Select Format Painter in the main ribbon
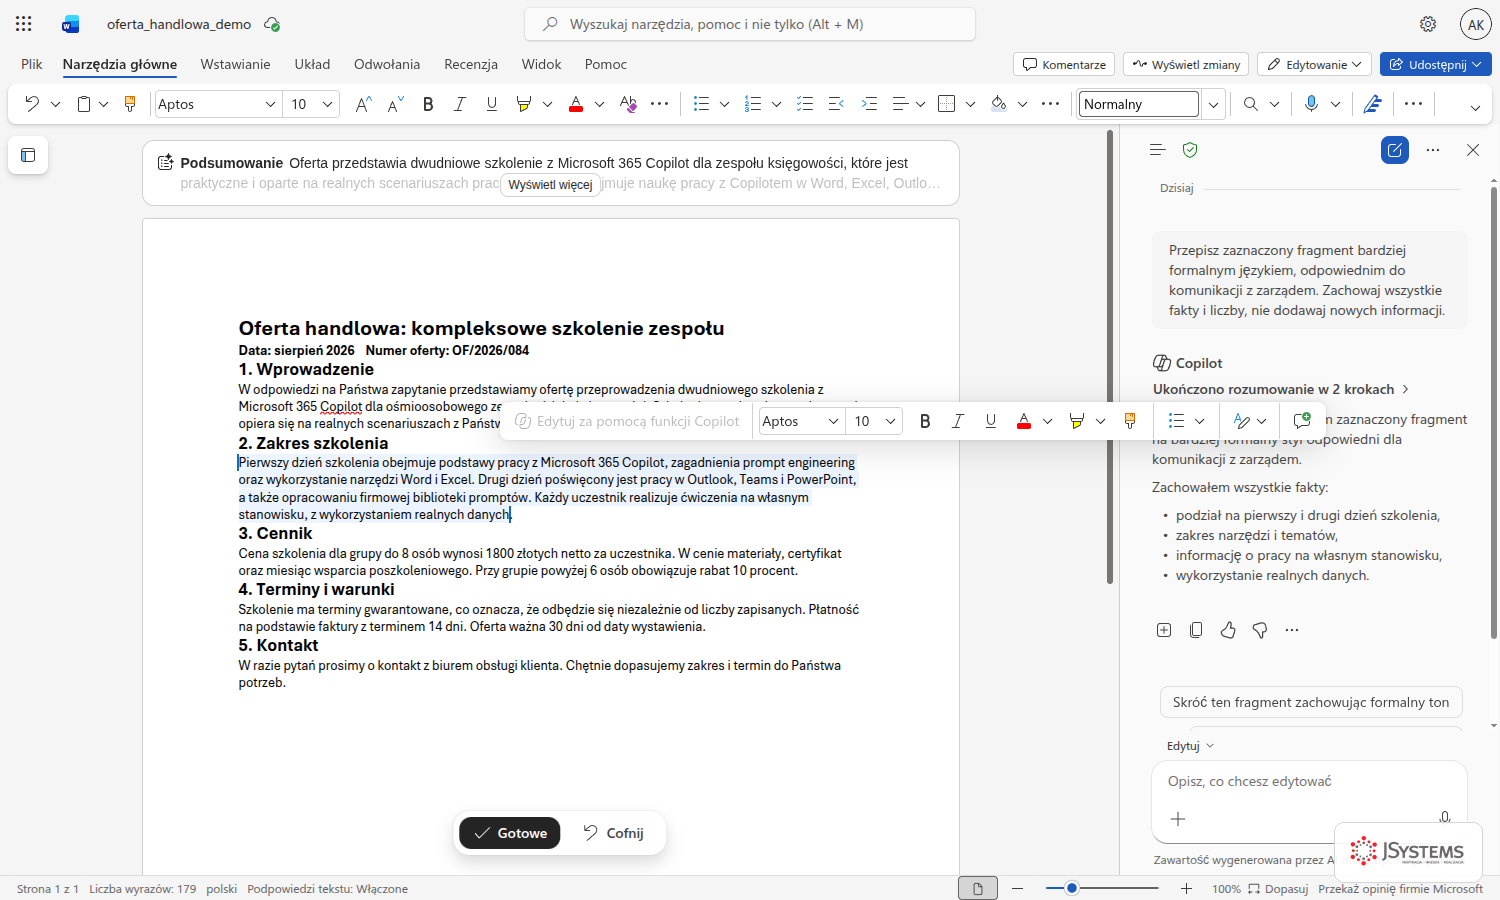Viewport: 1500px width, 900px height. [130, 104]
